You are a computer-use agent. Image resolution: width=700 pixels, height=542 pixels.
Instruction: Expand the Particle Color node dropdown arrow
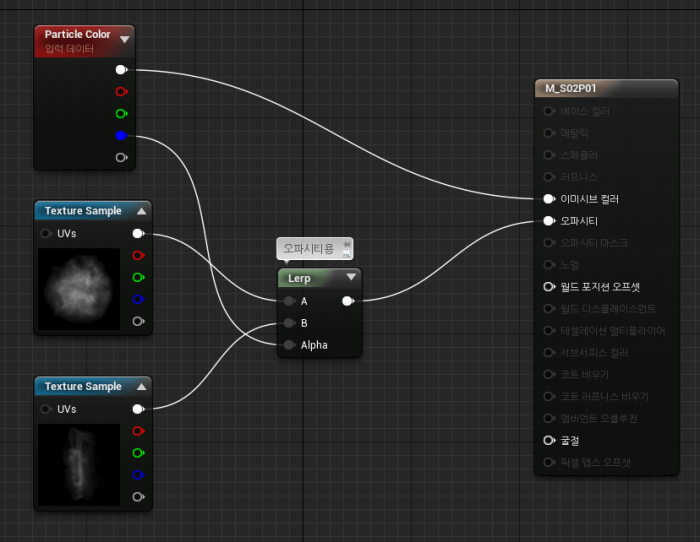click(x=124, y=39)
